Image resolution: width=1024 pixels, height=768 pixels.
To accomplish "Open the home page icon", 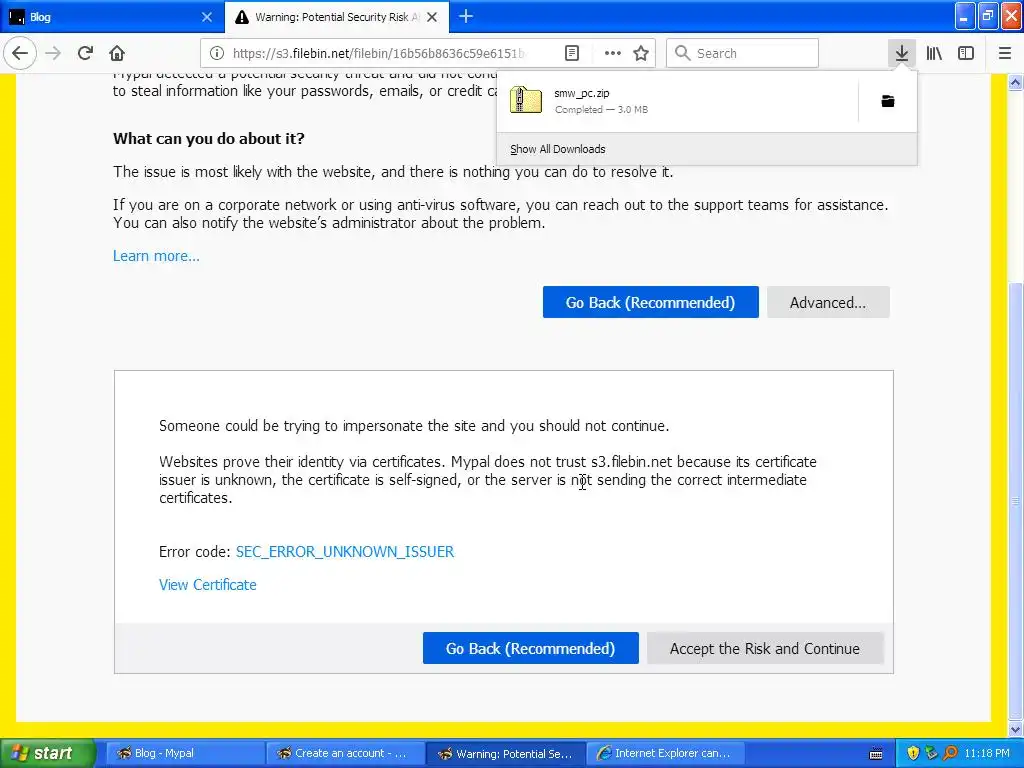I will point(117,53).
